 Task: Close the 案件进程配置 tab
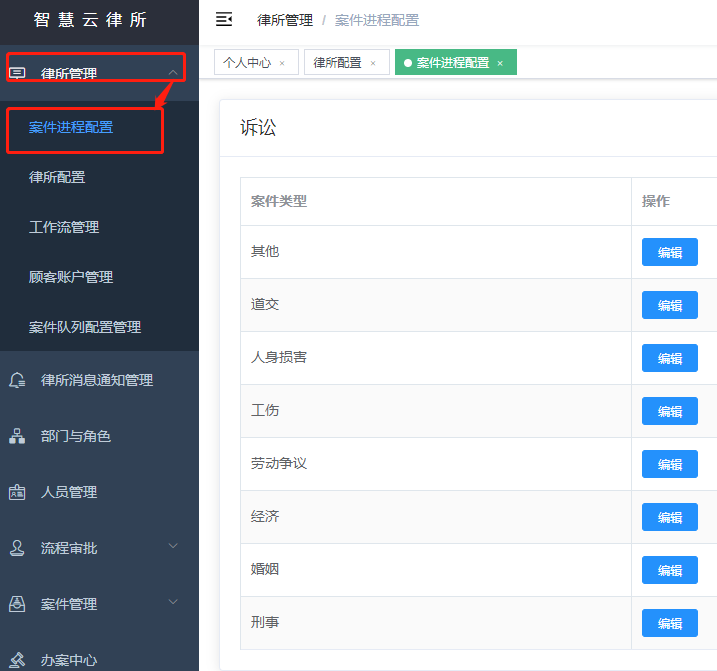pos(500,63)
